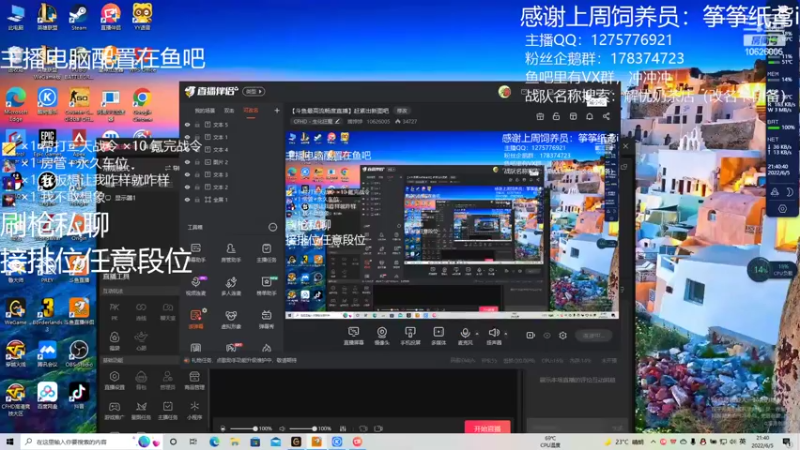The width and height of the screenshot is (800, 450).
Task: Toggle the preview eye icon in bottom toolbar
Action: click(546, 336)
